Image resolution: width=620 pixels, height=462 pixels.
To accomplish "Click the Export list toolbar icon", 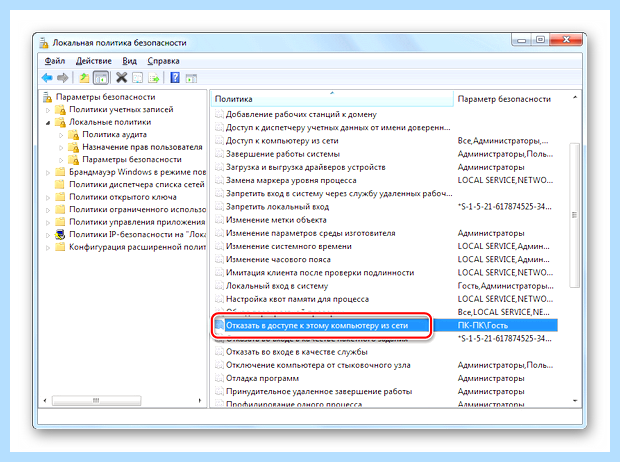I will [x=153, y=78].
